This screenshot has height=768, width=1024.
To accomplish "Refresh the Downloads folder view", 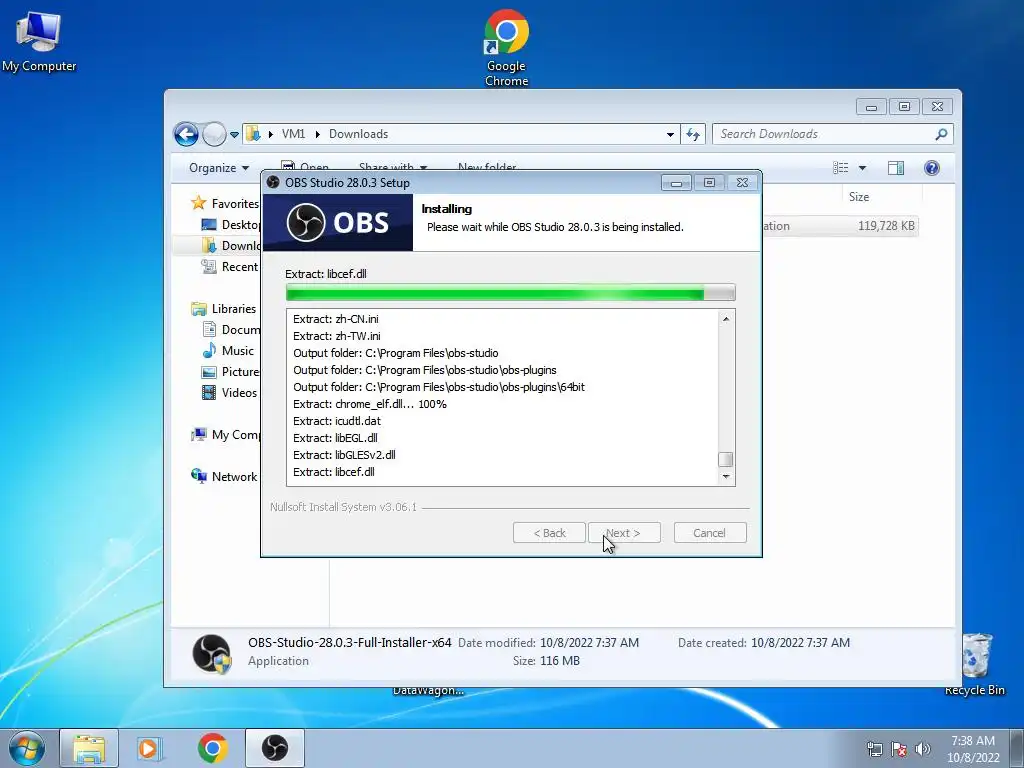I will [693, 135].
